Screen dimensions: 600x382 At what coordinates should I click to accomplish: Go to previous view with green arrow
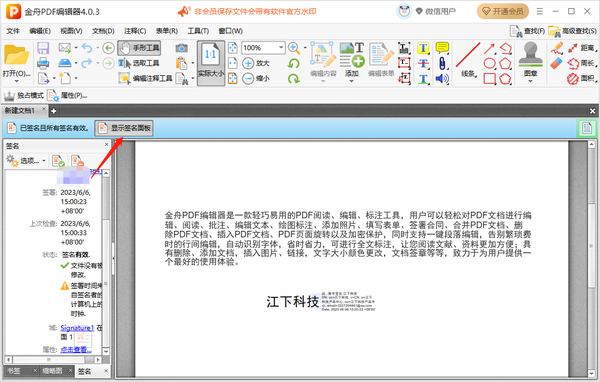(109, 48)
